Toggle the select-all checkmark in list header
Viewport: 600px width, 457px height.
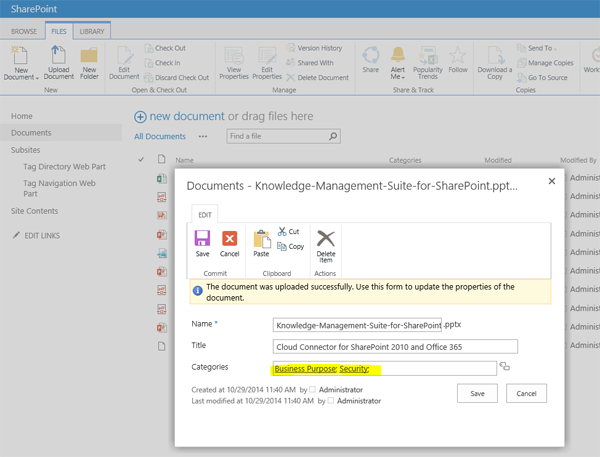141,160
